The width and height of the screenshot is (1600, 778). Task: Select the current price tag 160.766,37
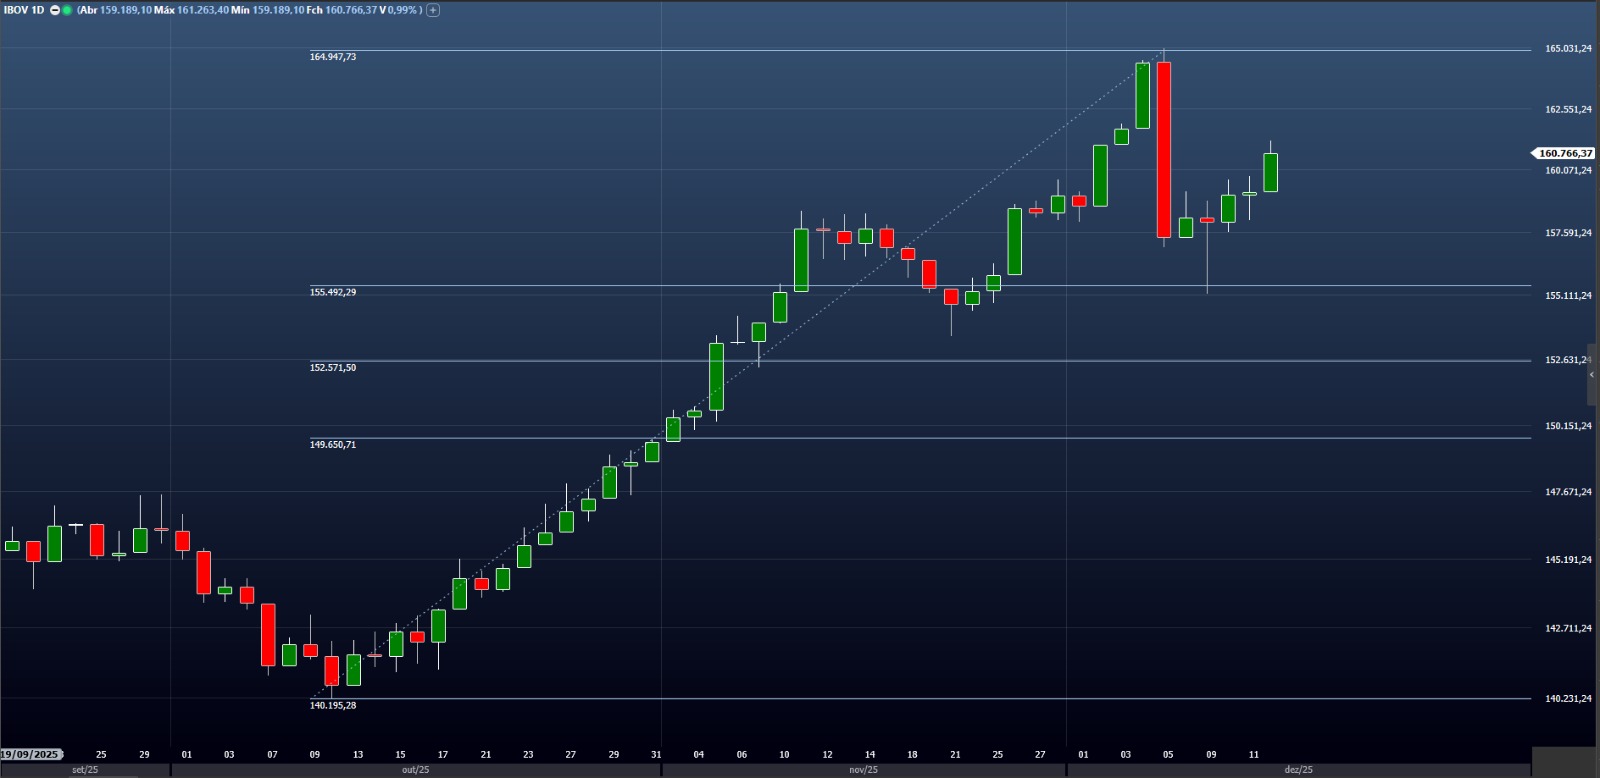(1564, 153)
